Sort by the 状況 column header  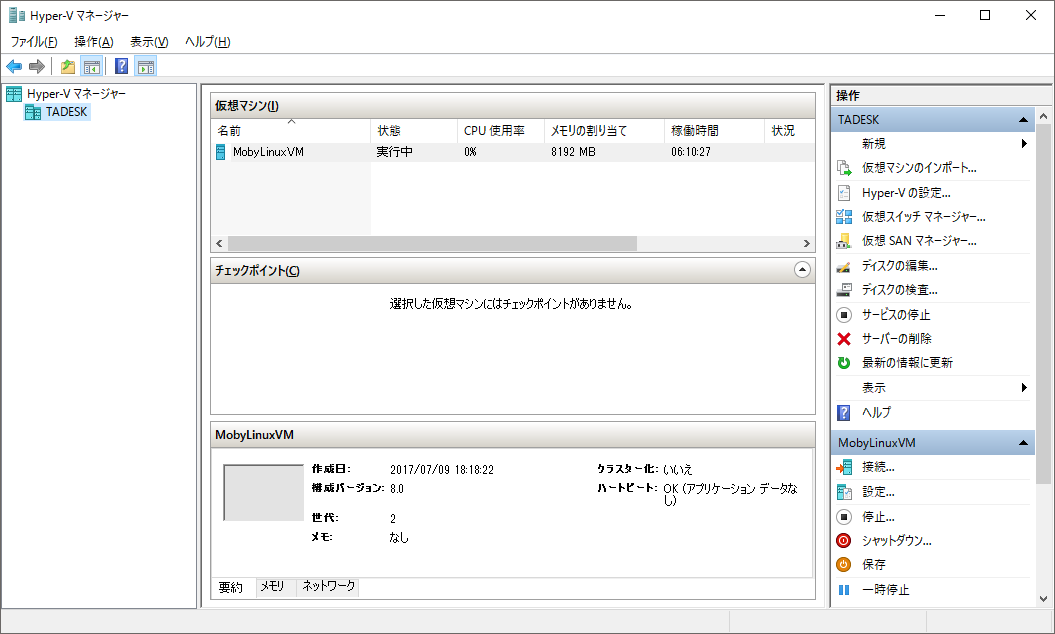[789, 131]
